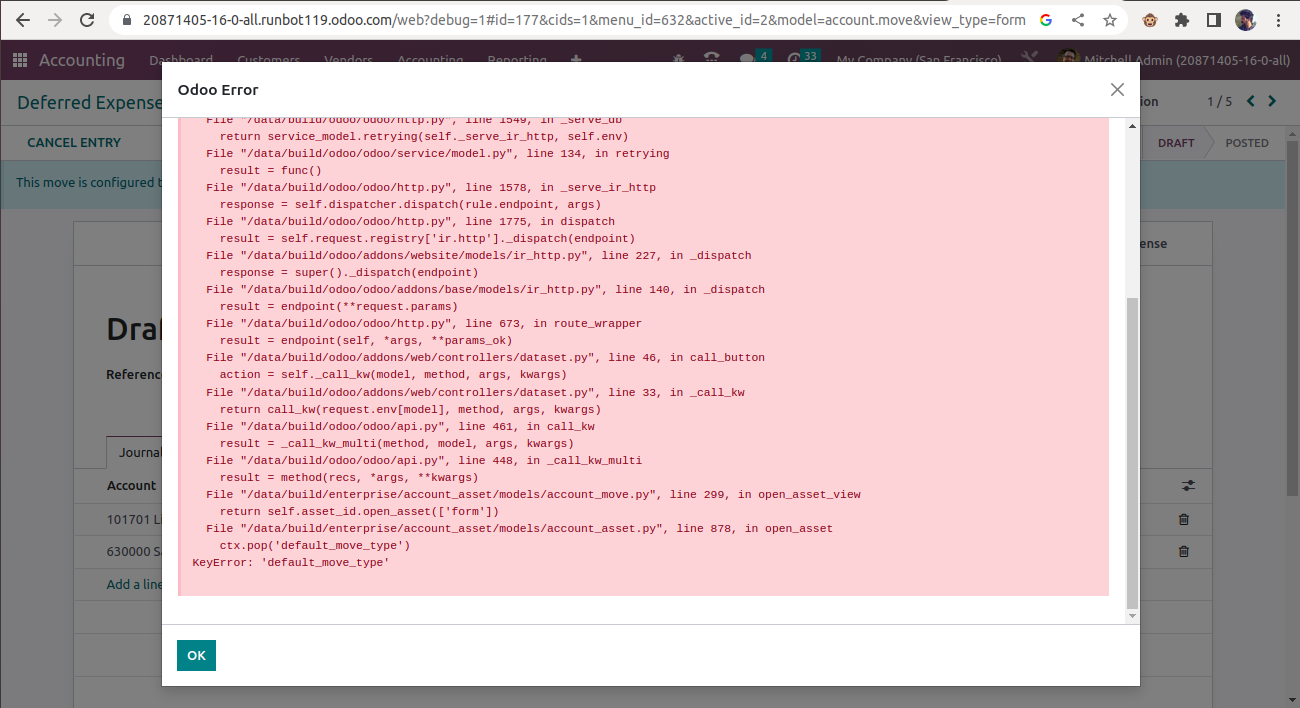Click the account_move.py line 299 entry
This screenshot has width=1300, height=708.
pos(533,495)
